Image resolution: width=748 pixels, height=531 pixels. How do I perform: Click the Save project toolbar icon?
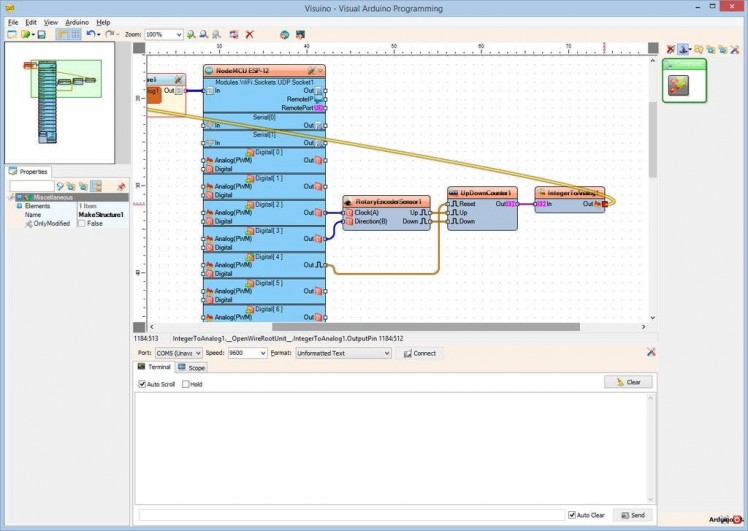coord(41,34)
